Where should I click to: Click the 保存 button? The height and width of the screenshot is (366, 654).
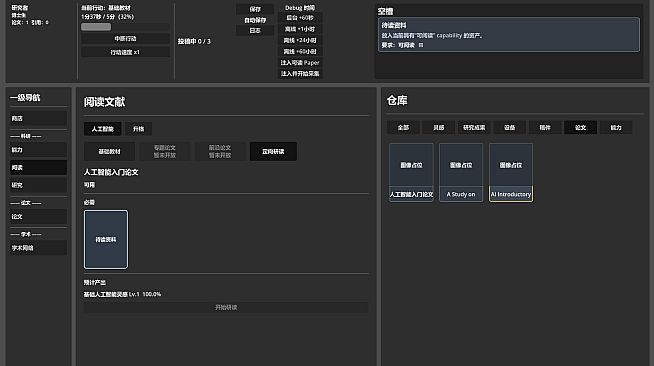pyautogui.click(x=255, y=9)
